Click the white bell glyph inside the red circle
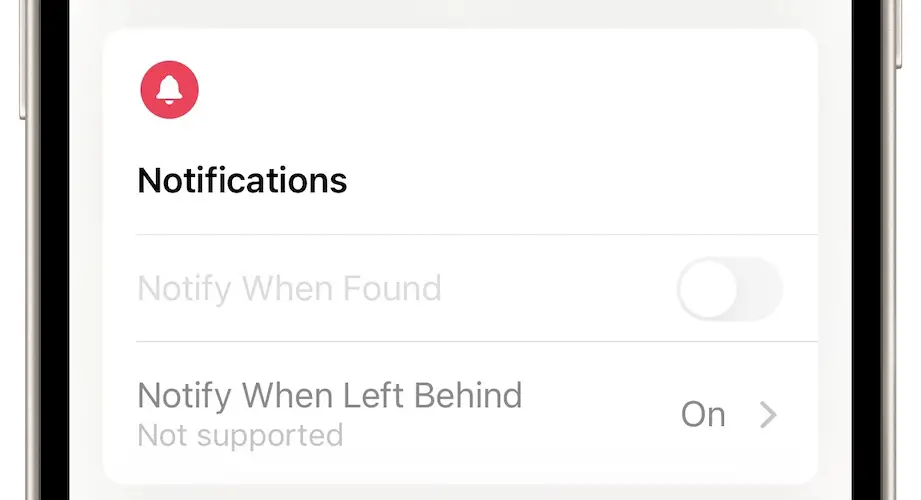The image size is (921, 500). 169,89
